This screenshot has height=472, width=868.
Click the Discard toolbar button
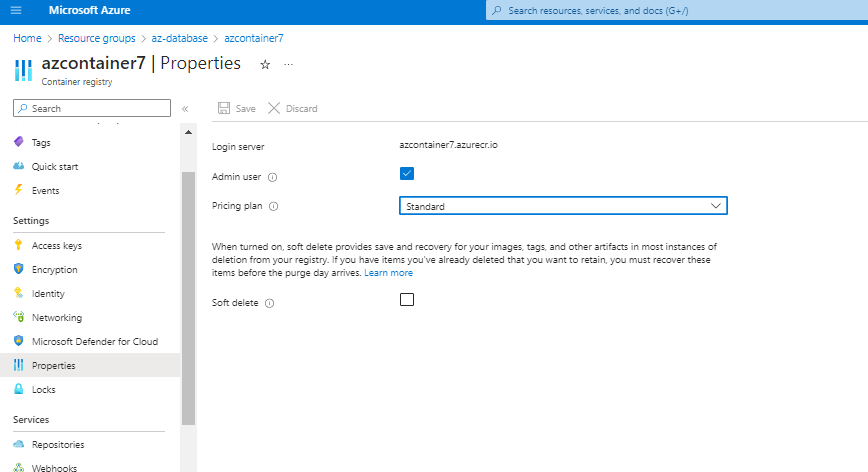pos(292,108)
